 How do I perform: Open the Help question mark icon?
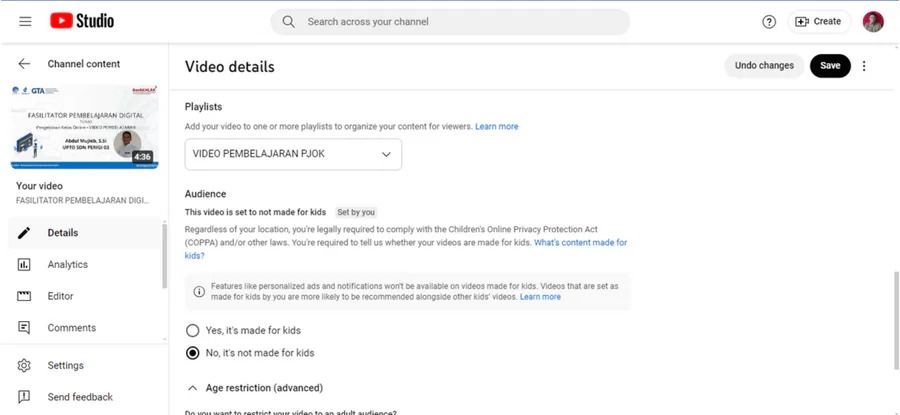(x=769, y=21)
